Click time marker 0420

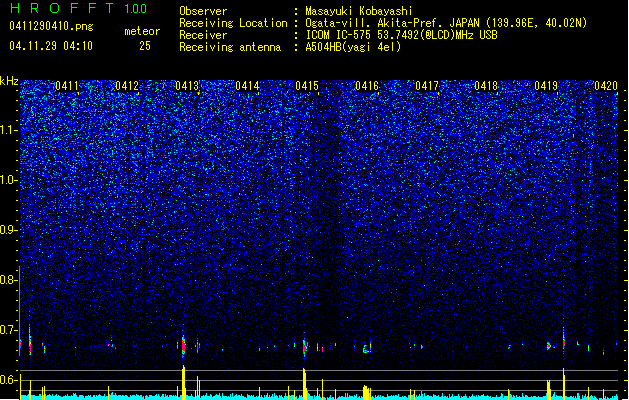coord(606,86)
